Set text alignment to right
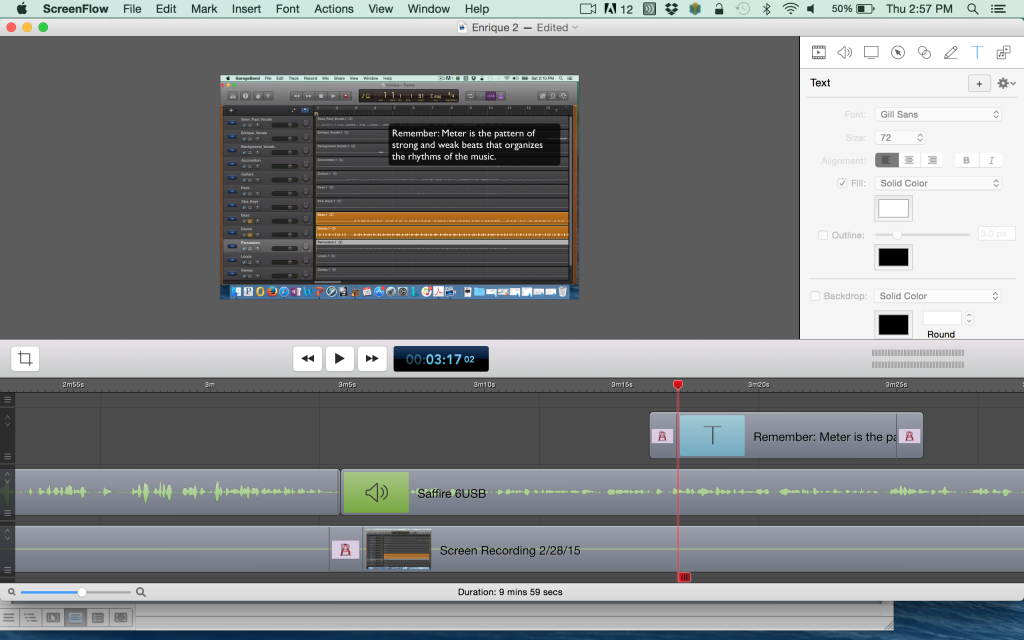The width and height of the screenshot is (1024, 640). point(933,160)
